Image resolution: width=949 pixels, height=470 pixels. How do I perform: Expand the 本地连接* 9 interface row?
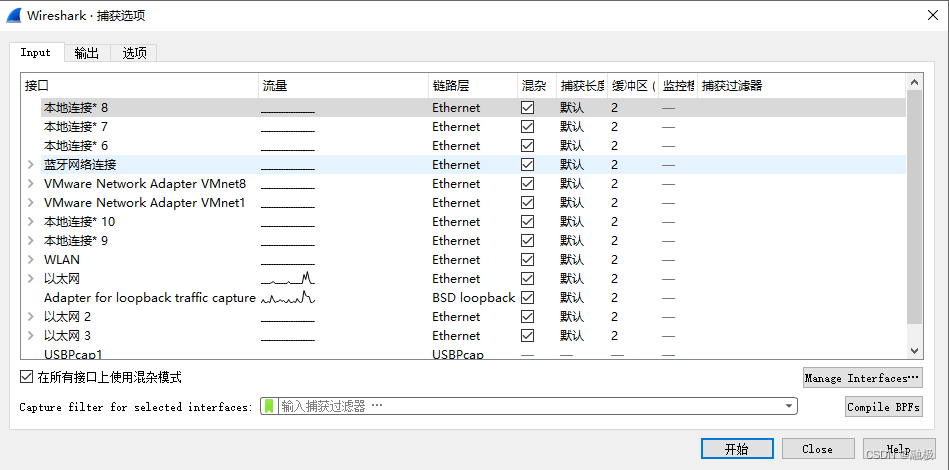(31, 241)
